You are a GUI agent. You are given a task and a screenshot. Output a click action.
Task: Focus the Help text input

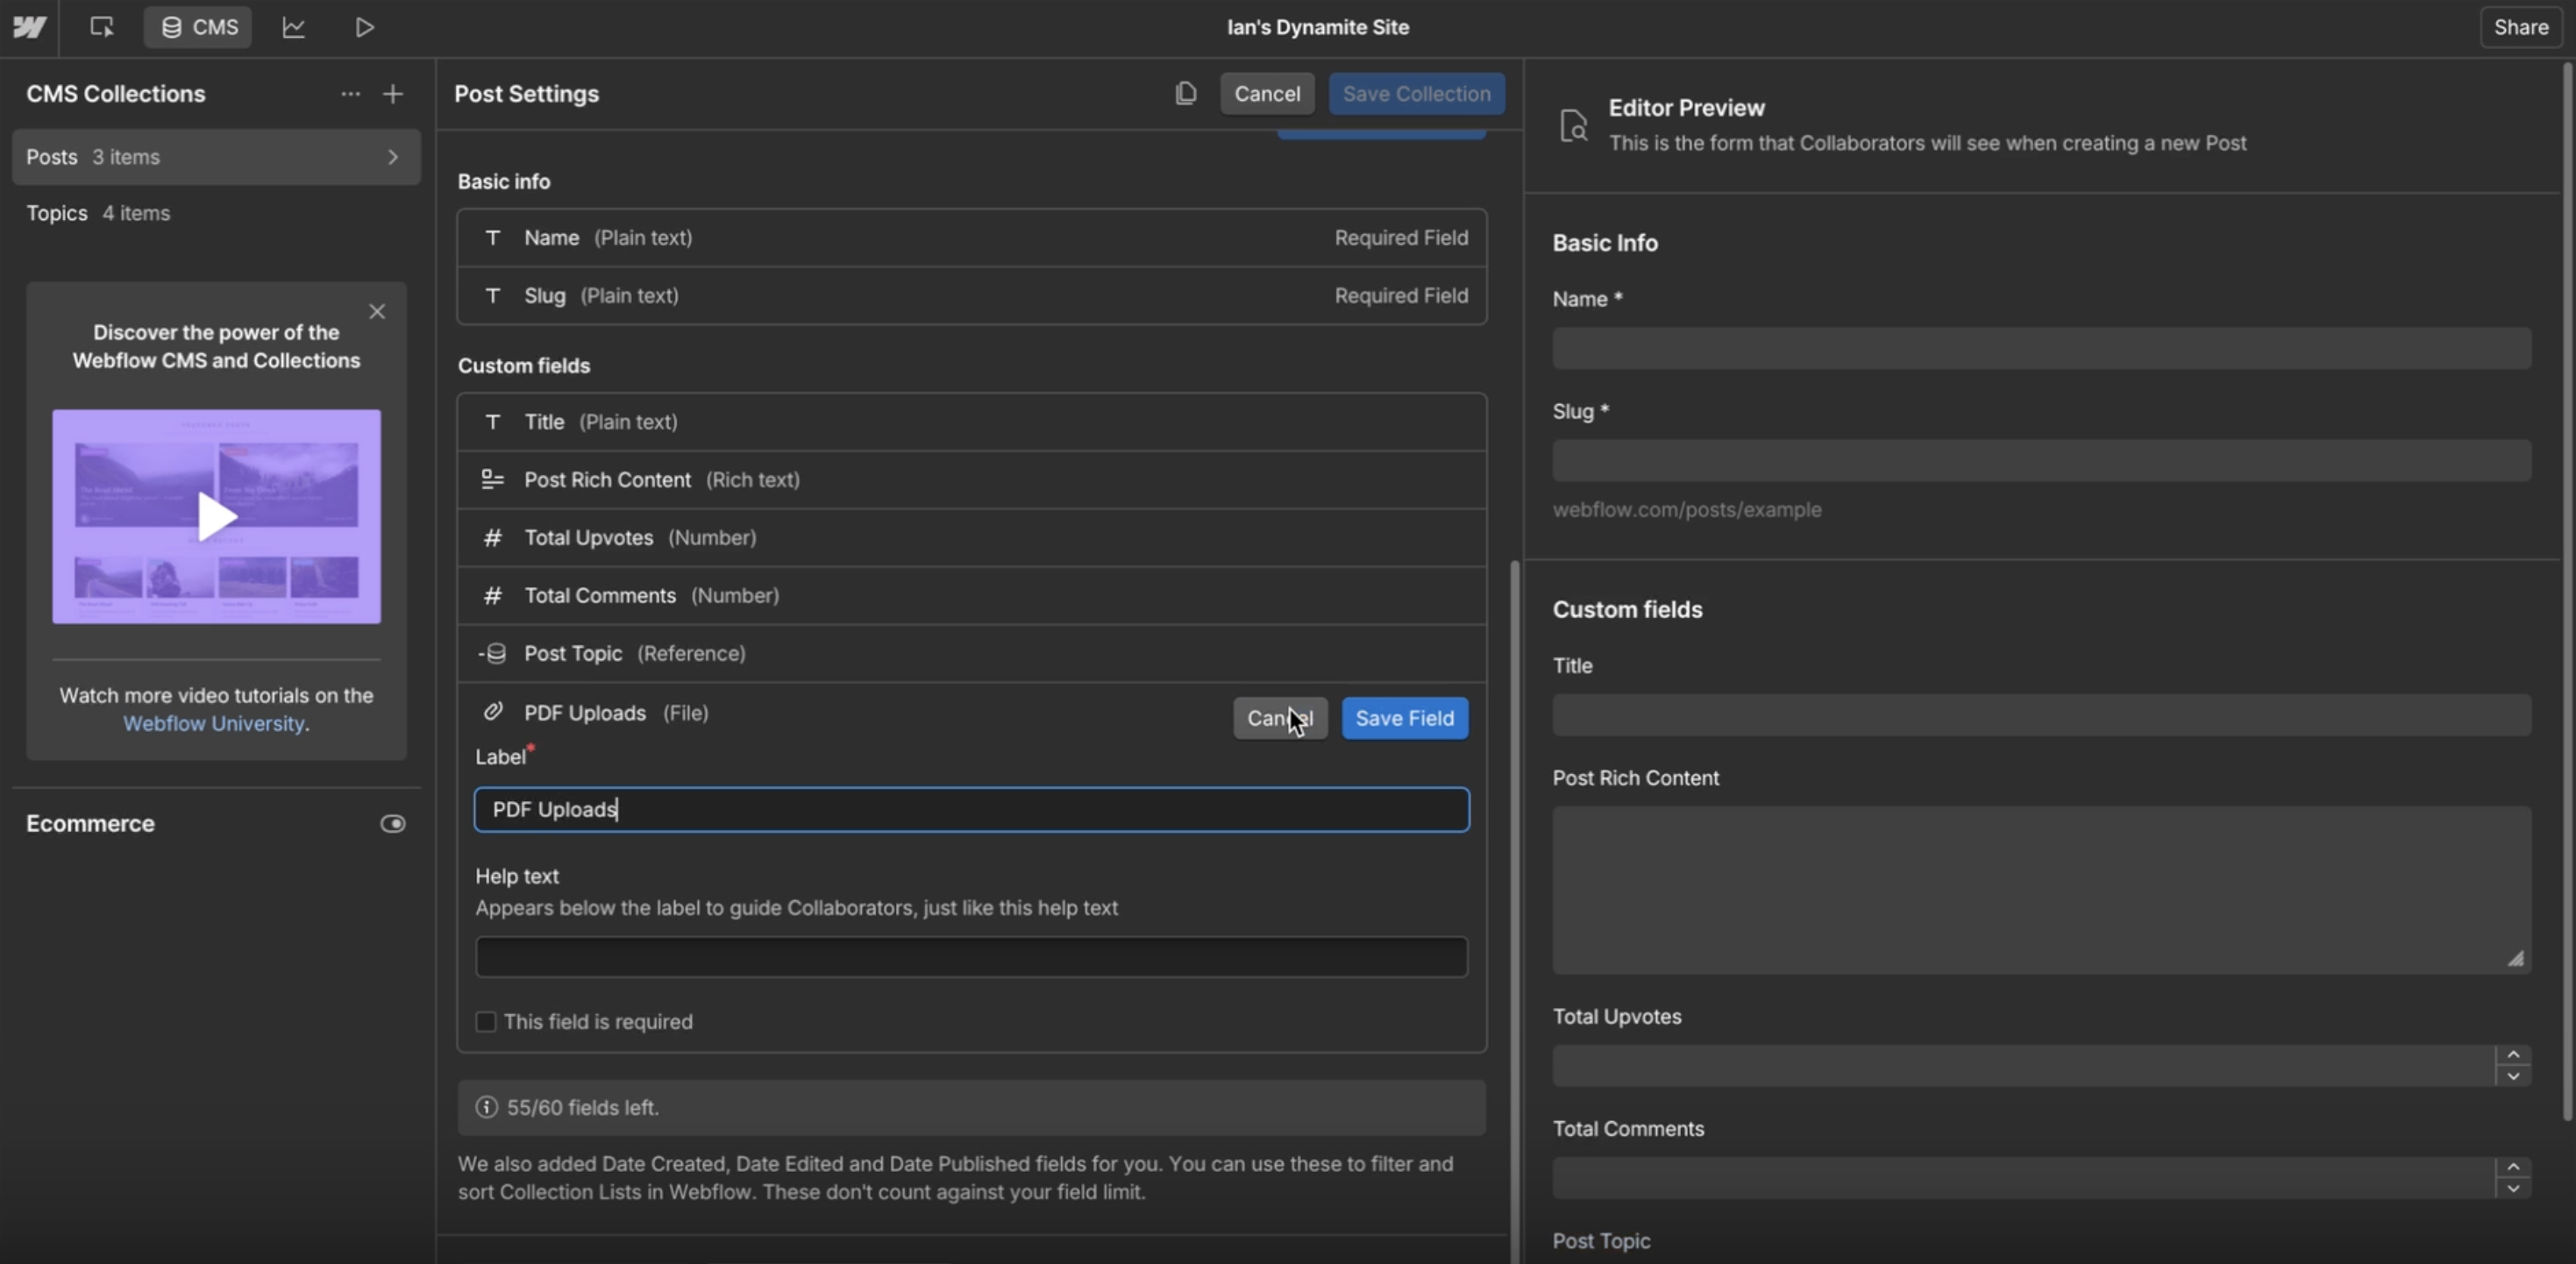click(x=971, y=957)
